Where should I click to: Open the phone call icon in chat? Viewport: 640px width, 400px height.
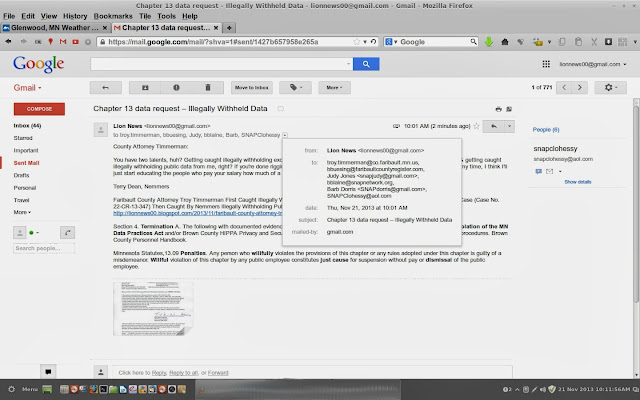coord(68,233)
